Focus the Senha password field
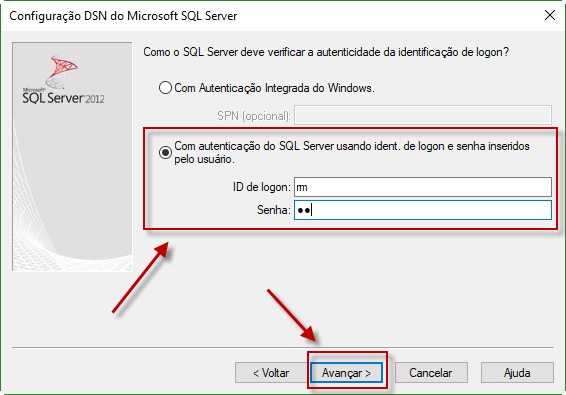 (x=423, y=210)
